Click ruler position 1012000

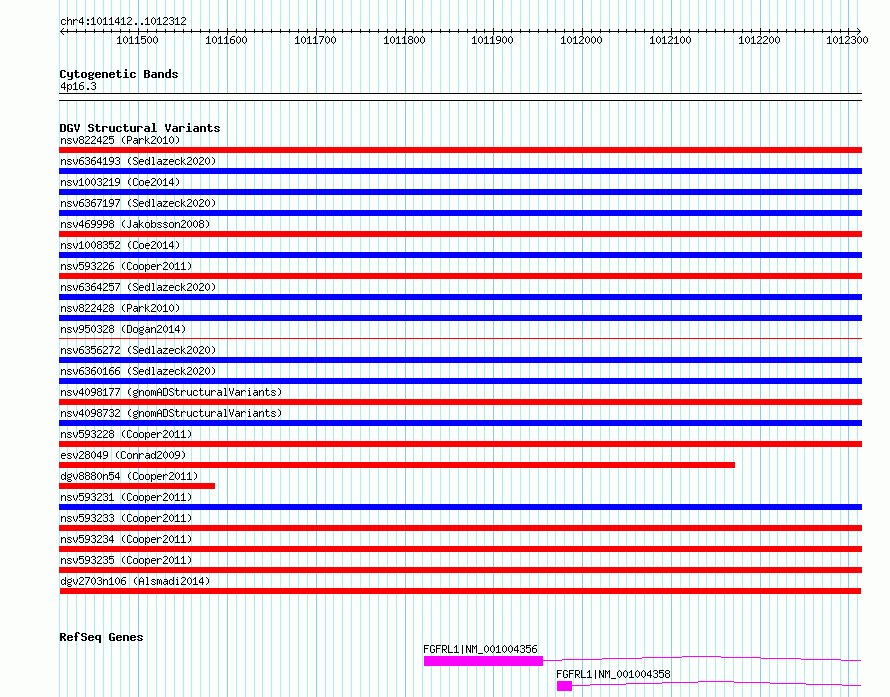pyautogui.click(x=581, y=40)
